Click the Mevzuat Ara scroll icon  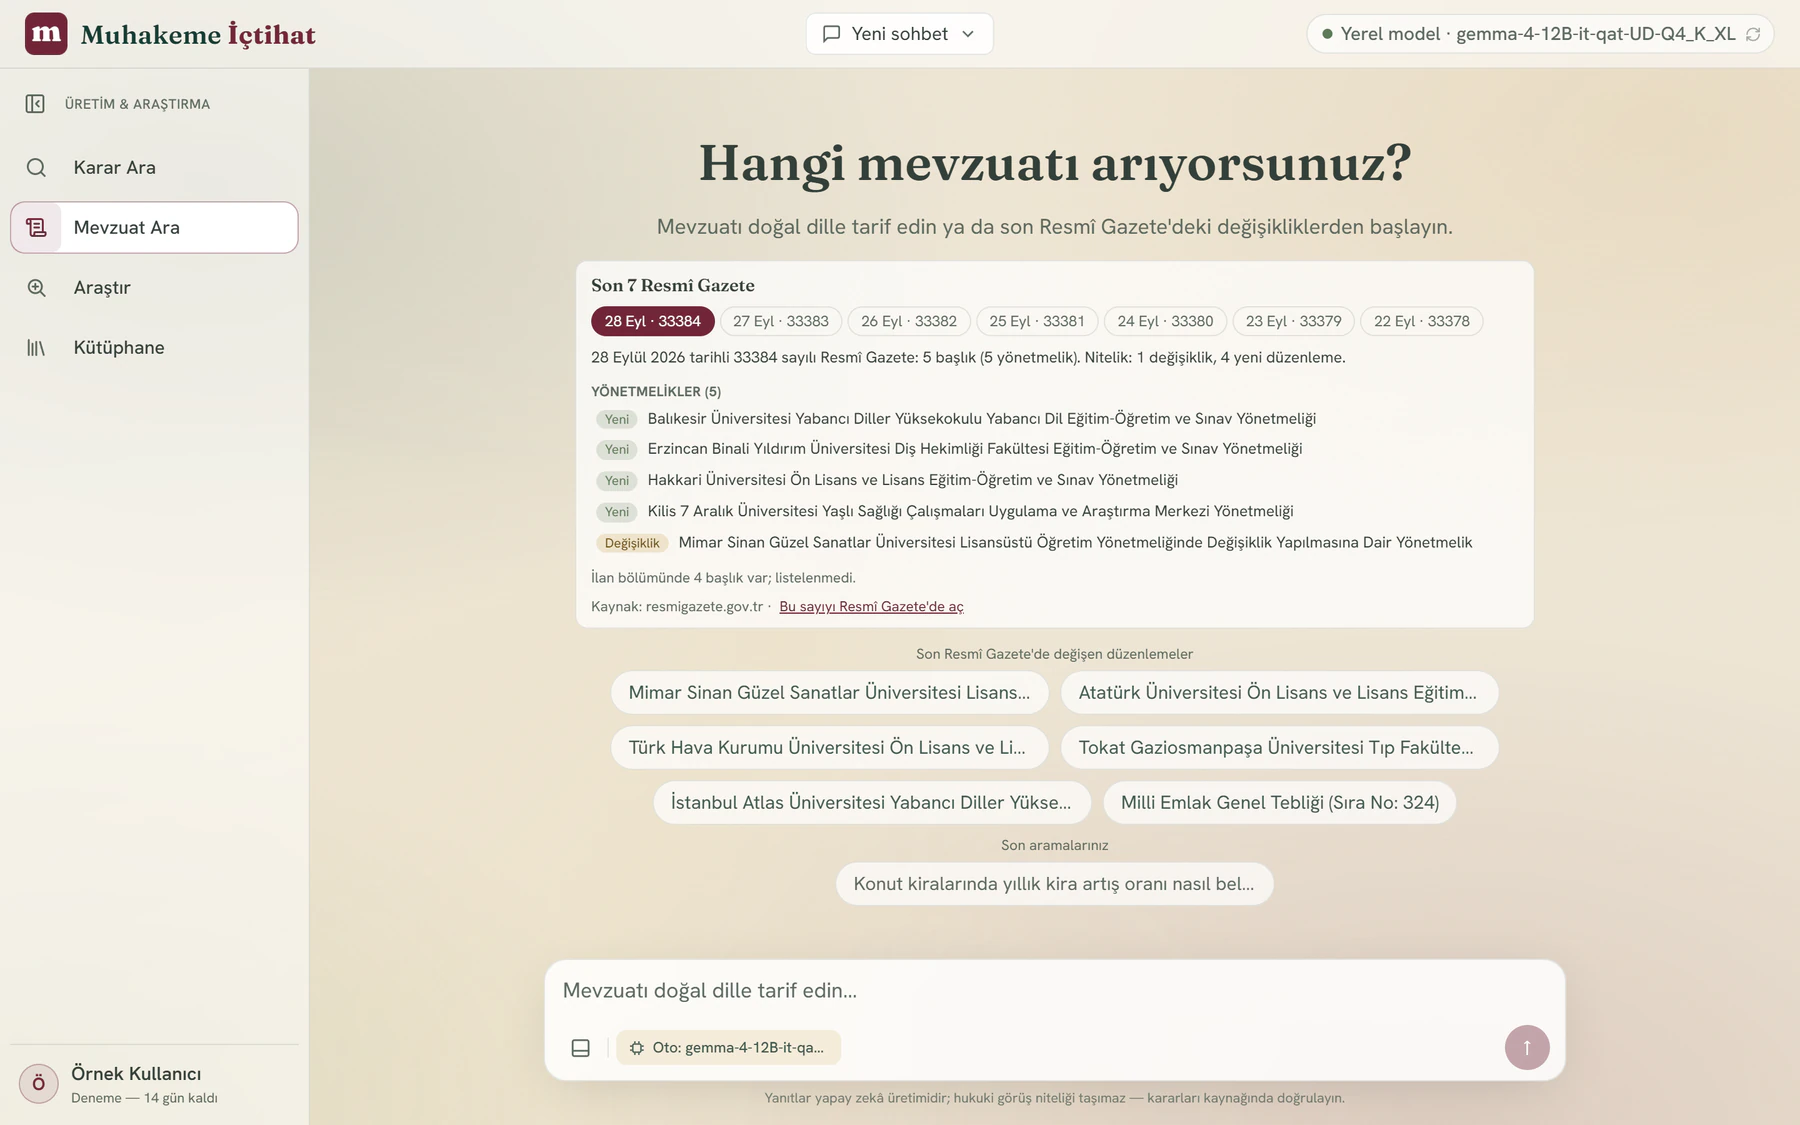pyautogui.click(x=36, y=228)
